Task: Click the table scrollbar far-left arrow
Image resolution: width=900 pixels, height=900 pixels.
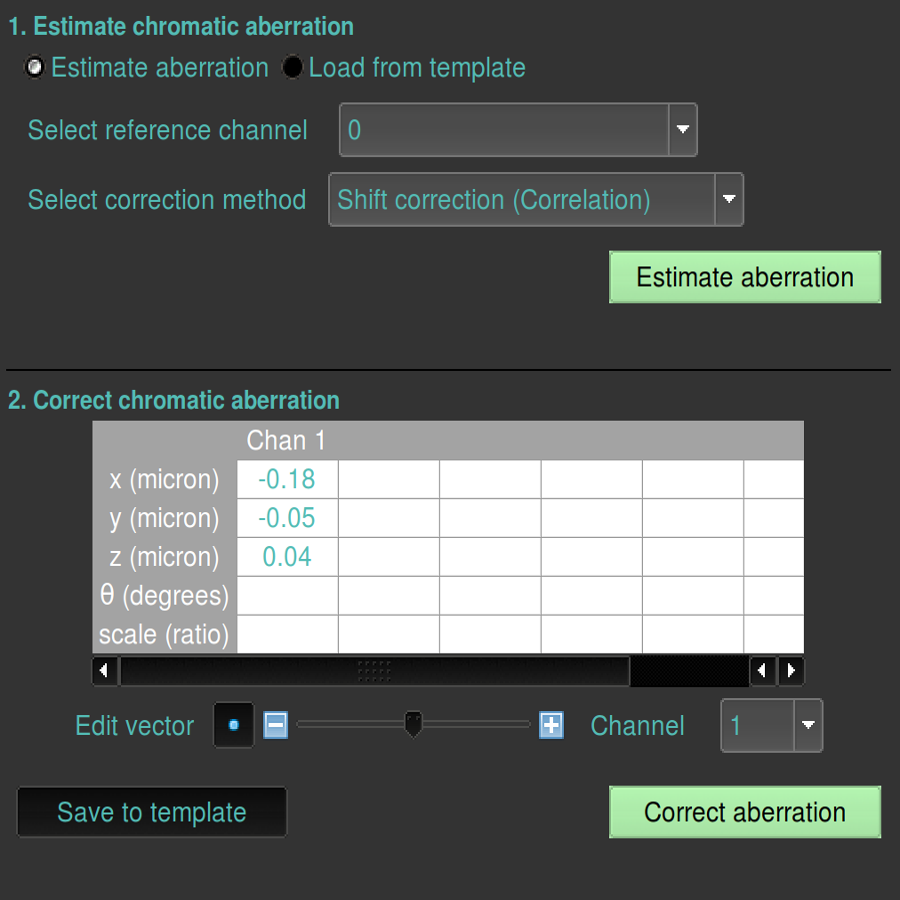Action: (104, 670)
